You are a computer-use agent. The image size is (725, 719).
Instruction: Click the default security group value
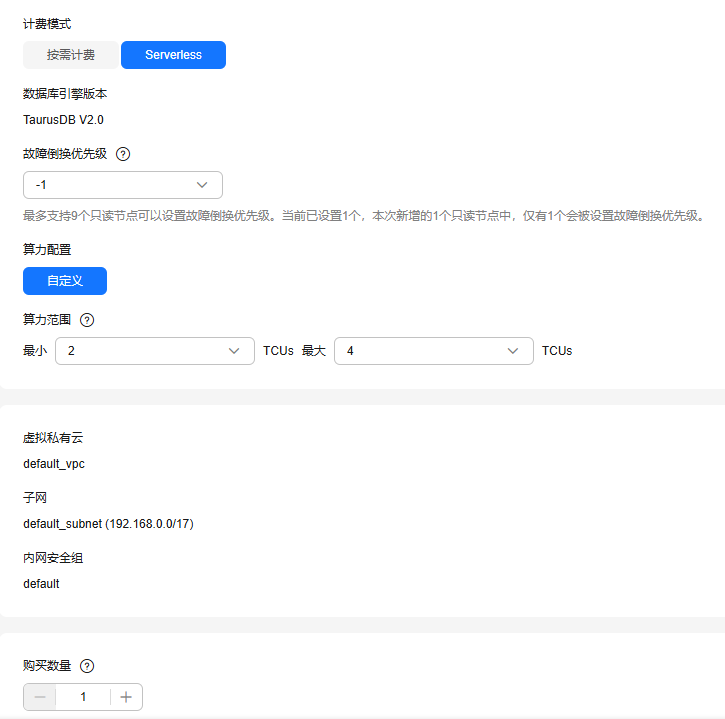click(41, 584)
